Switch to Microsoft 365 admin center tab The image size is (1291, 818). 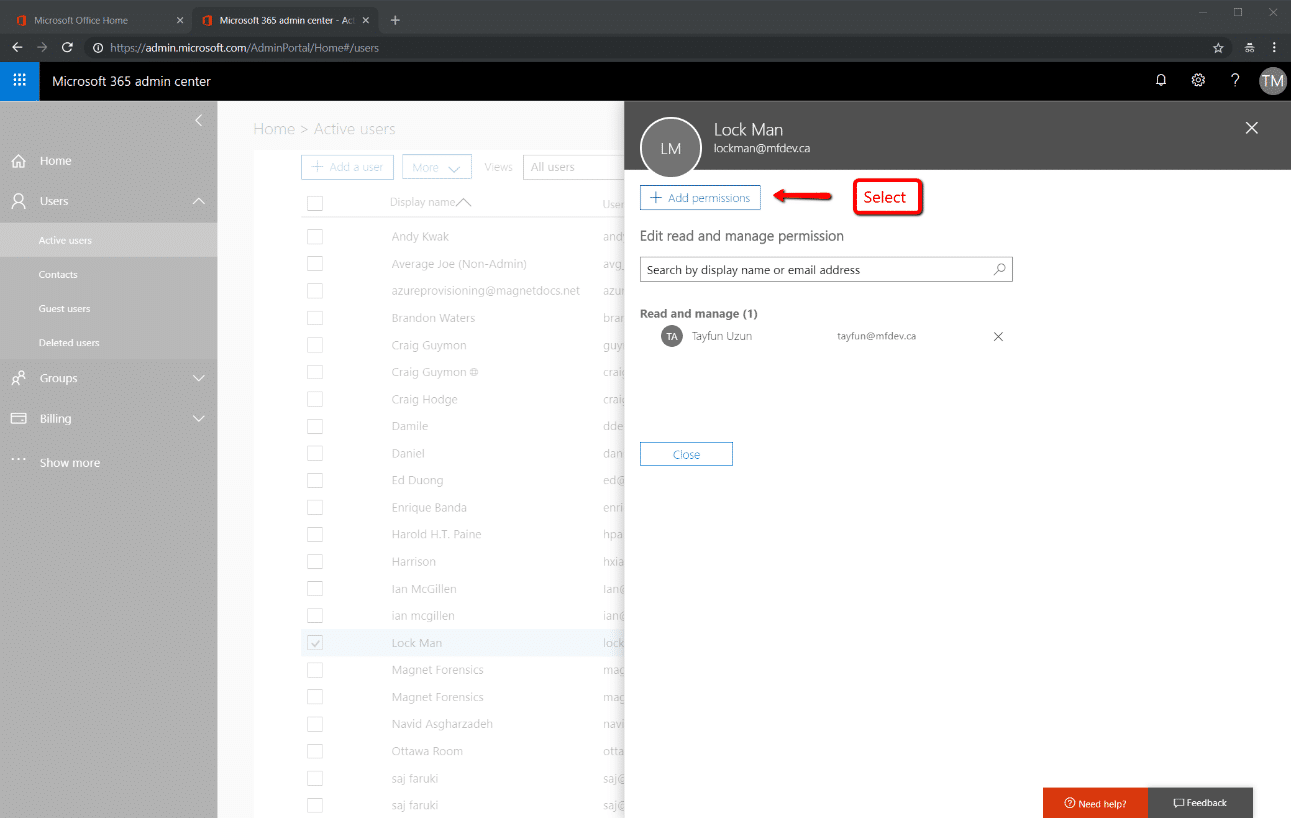(x=285, y=20)
